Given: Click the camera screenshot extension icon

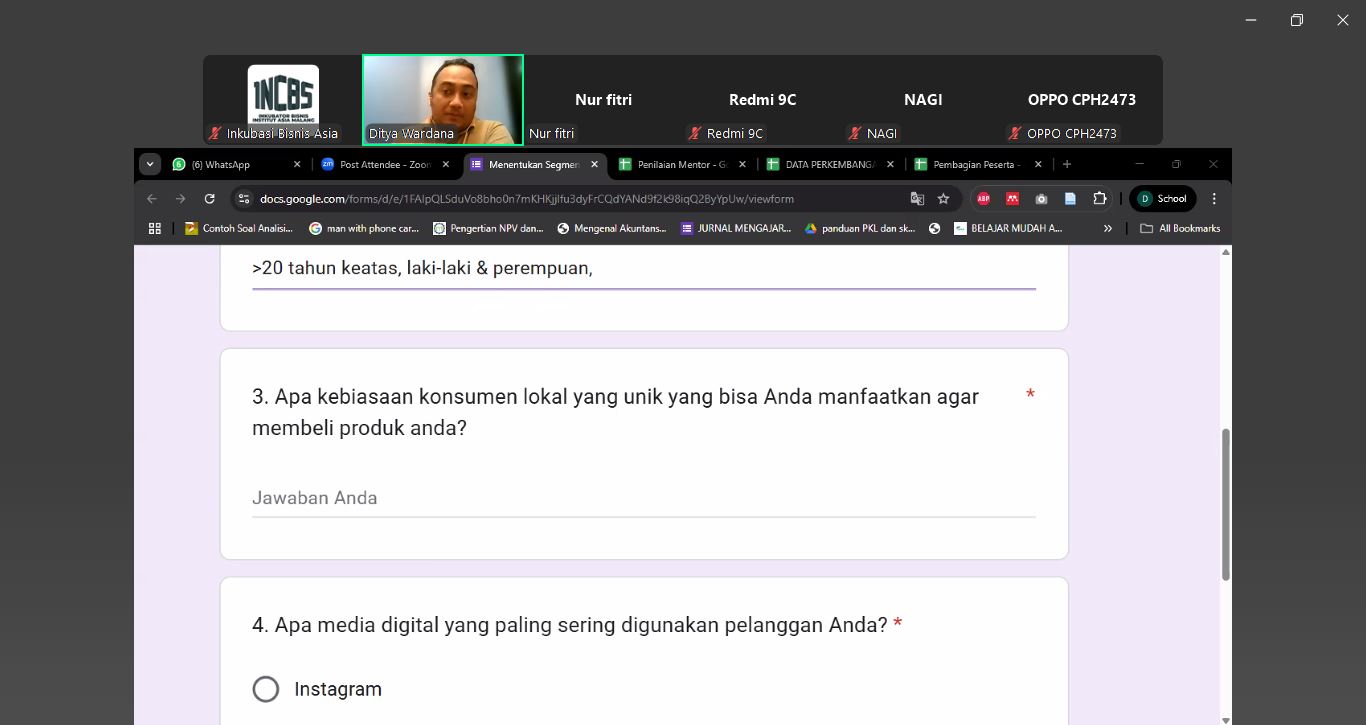Looking at the screenshot, I should tap(1041, 199).
